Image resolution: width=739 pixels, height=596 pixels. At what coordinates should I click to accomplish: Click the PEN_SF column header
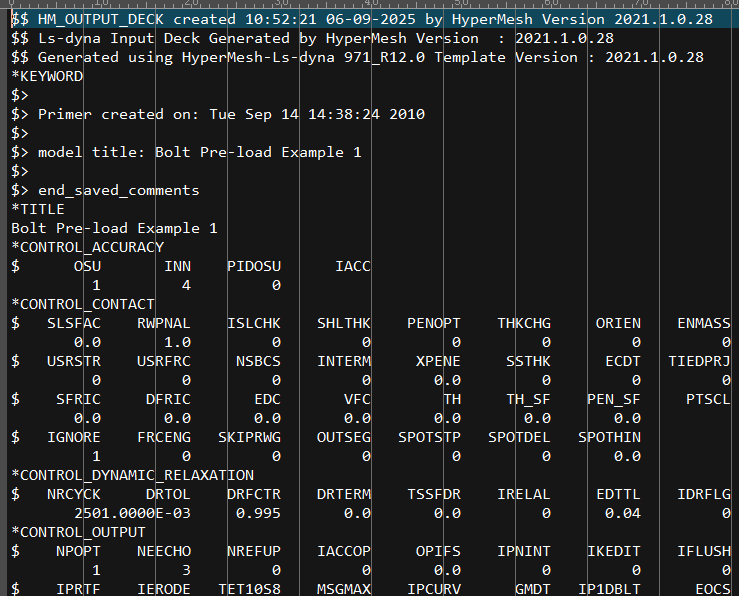click(614, 400)
